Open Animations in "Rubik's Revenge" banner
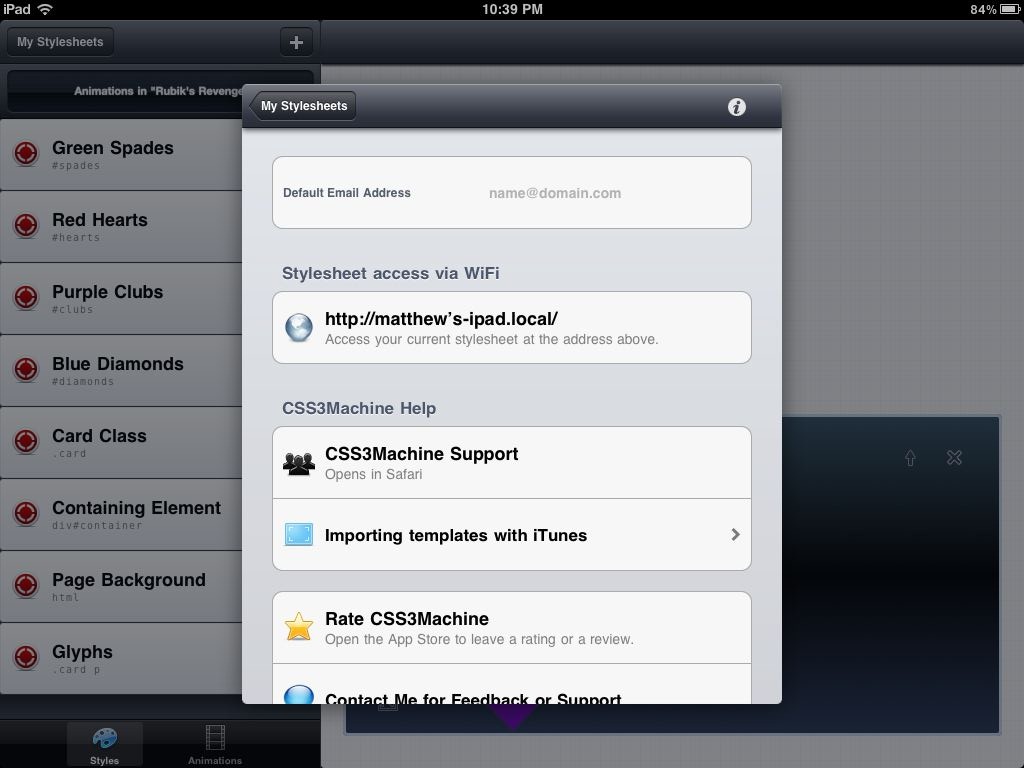The image size is (1024, 768). pyautogui.click(x=159, y=91)
